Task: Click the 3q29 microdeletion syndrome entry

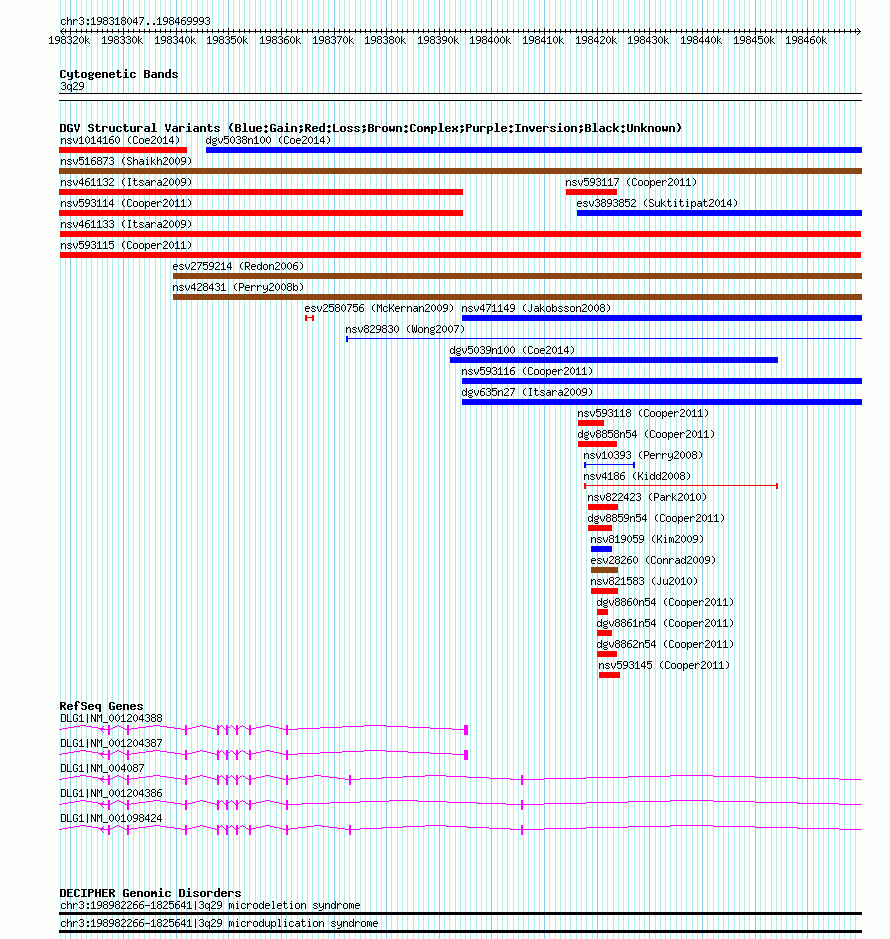Action: 210,905
